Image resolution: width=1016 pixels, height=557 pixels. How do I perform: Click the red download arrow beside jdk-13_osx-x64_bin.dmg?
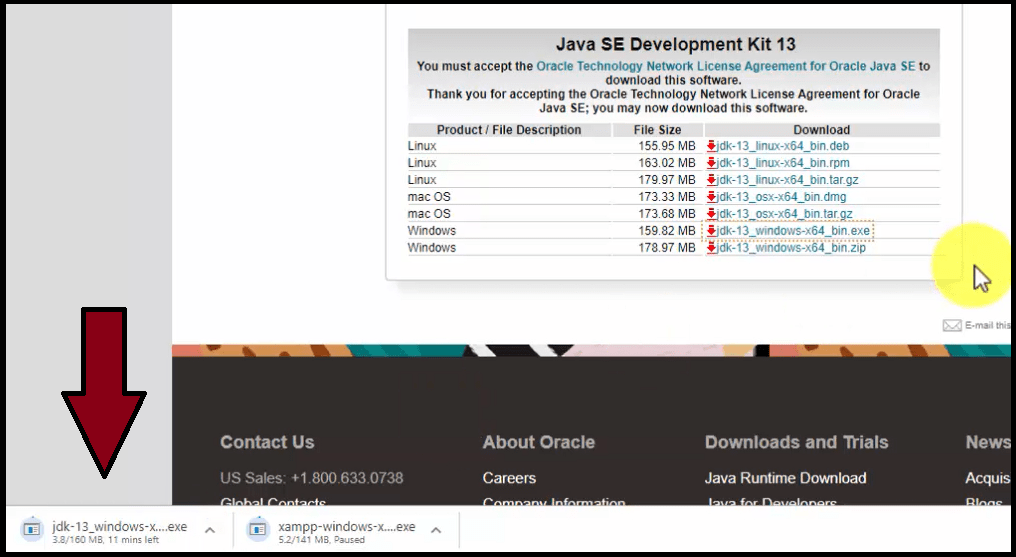coord(711,197)
